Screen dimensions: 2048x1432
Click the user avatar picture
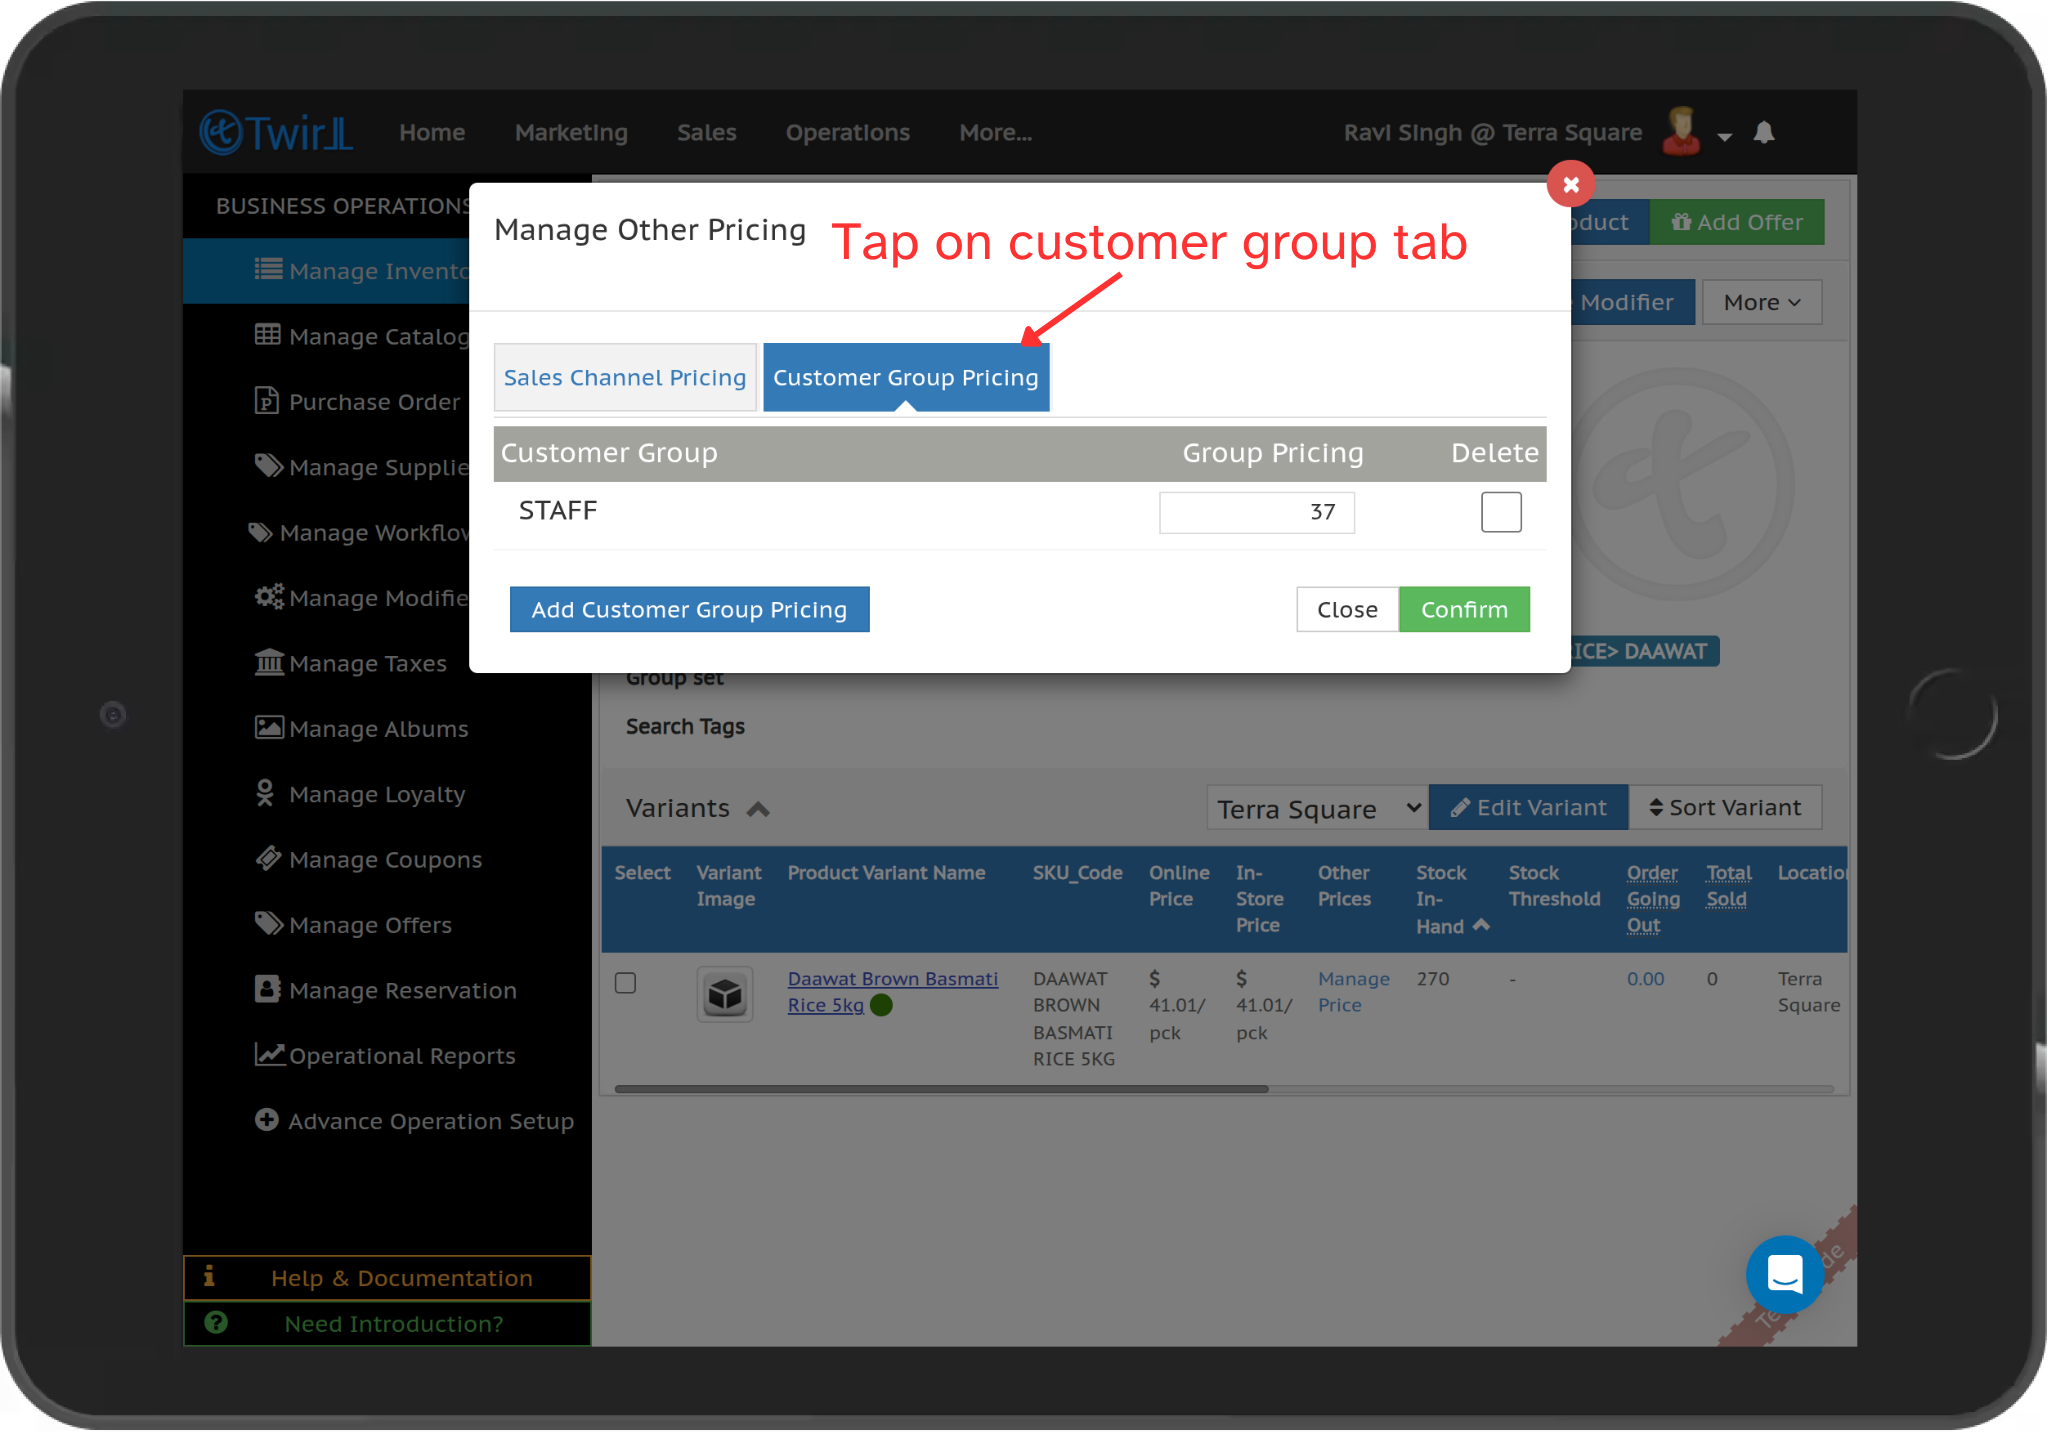pyautogui.click(x=1682, y=131)
